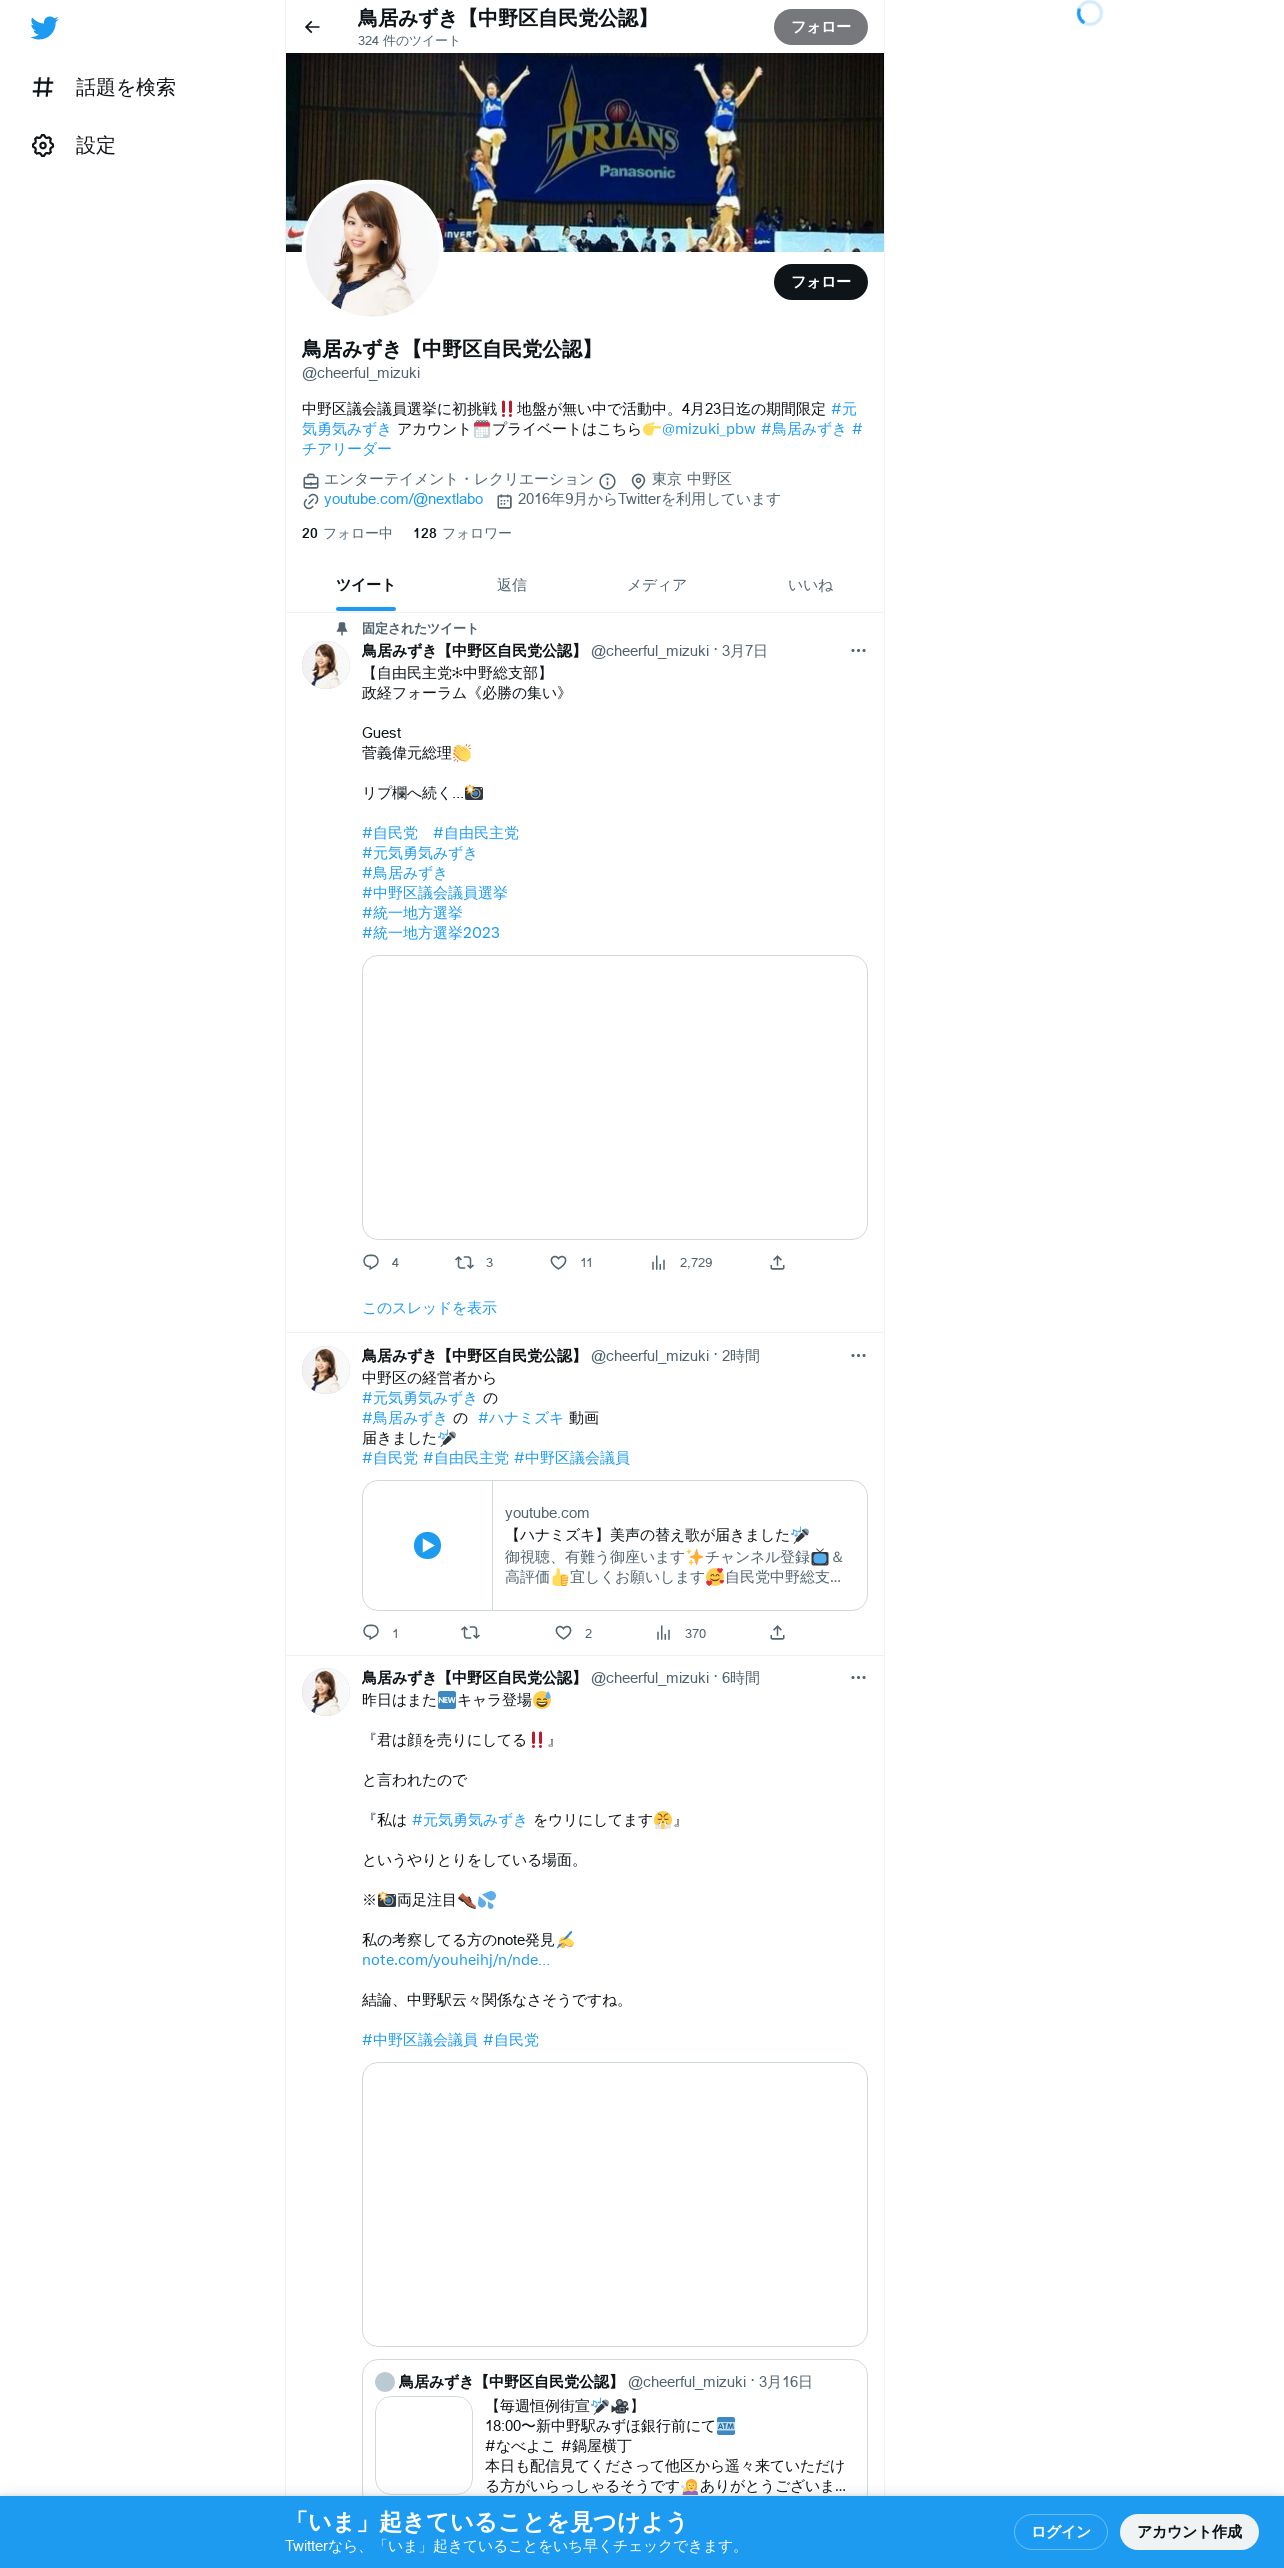
Task: Switch to the メディア tab
Action: [657, 585]
